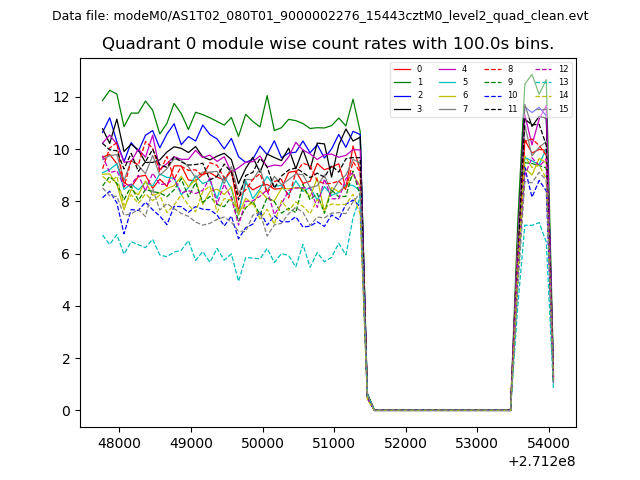Select legend entry 1 with green line

coord(402,82)
